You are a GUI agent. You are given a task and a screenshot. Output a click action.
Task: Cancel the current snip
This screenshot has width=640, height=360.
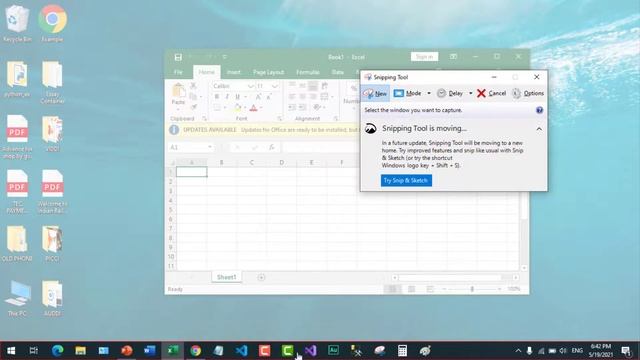pos(491,93)
